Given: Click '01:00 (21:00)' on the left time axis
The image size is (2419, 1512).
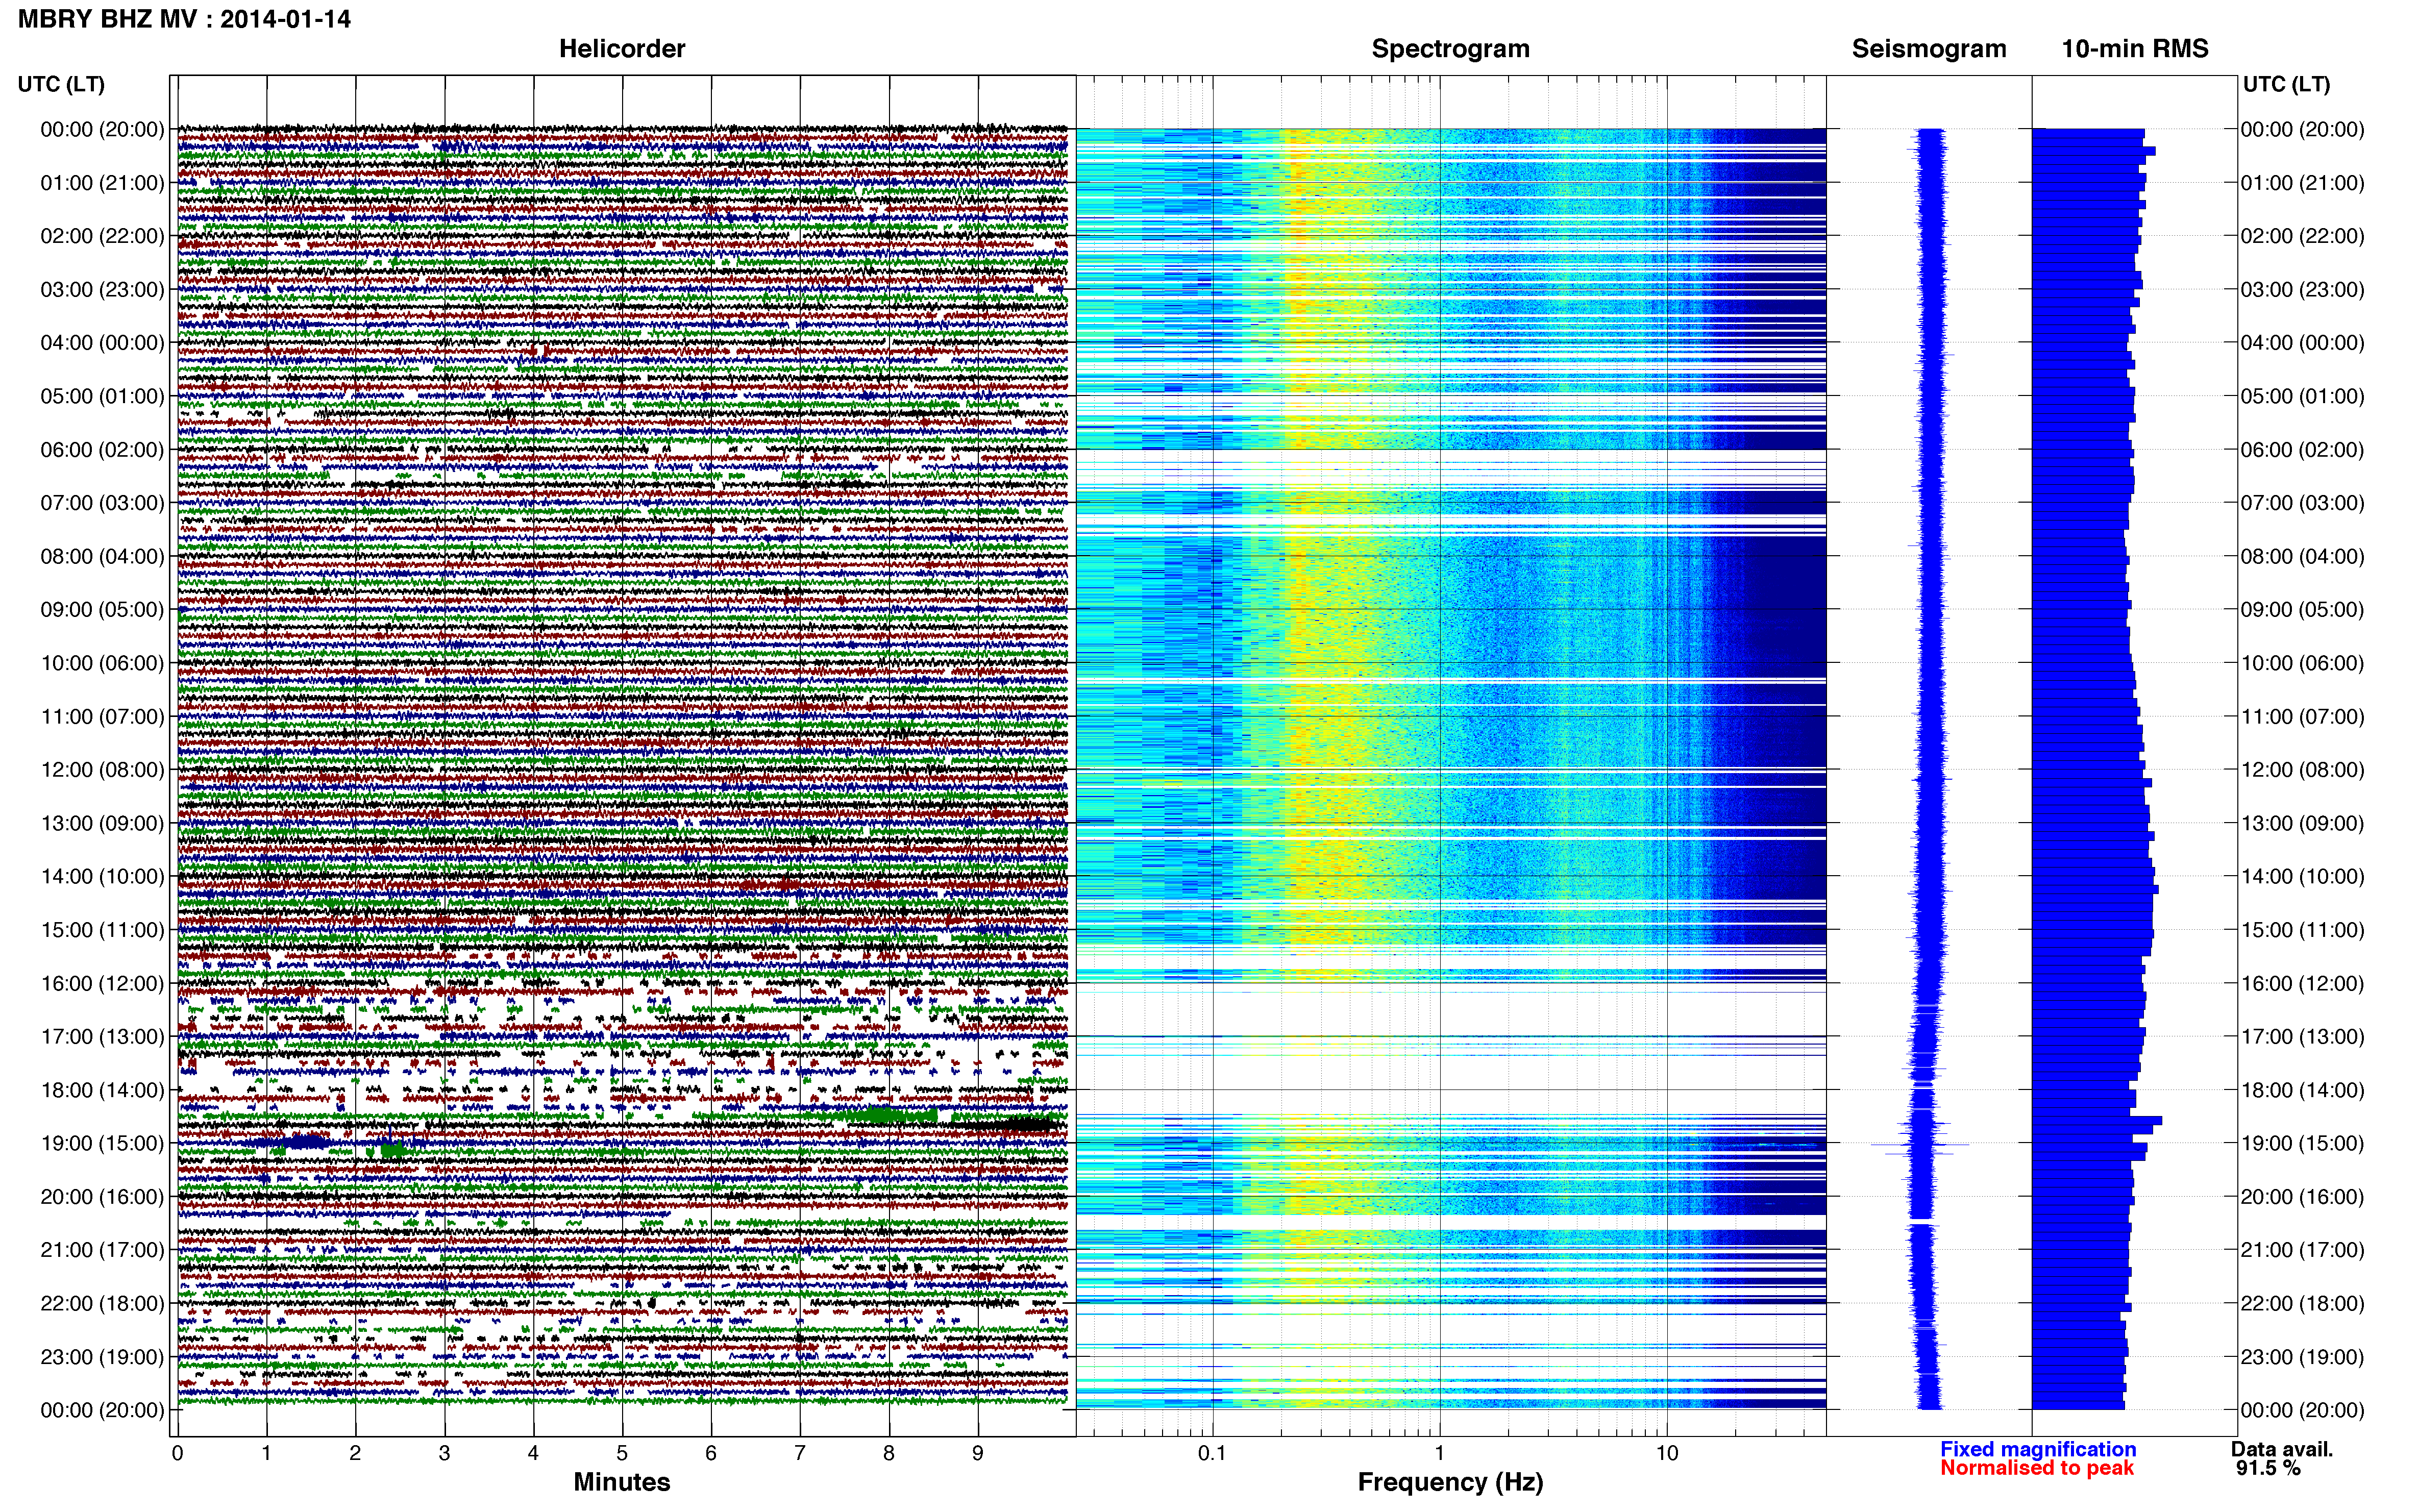Looking at the screenshot, I should click(x=102, y=183).
